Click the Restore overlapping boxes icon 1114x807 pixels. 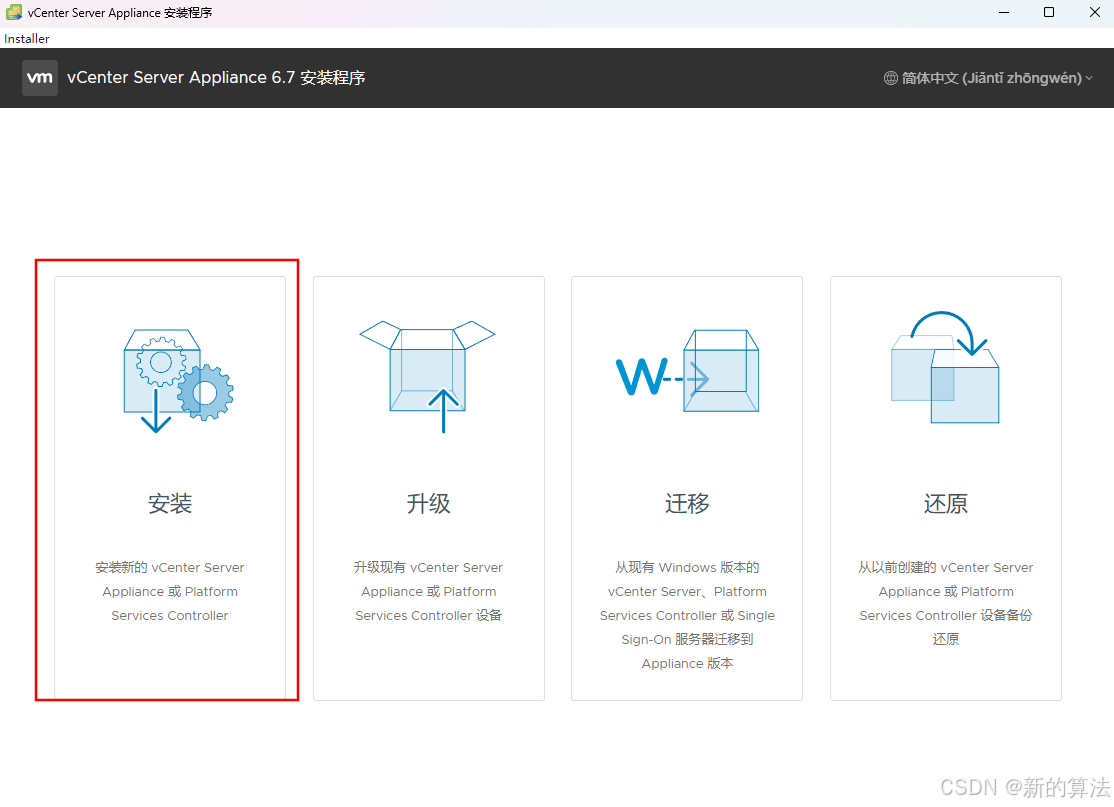point(945,367)
